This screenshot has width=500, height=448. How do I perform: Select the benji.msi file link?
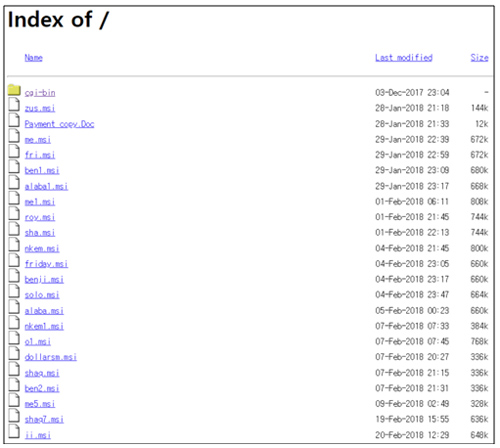44,279
